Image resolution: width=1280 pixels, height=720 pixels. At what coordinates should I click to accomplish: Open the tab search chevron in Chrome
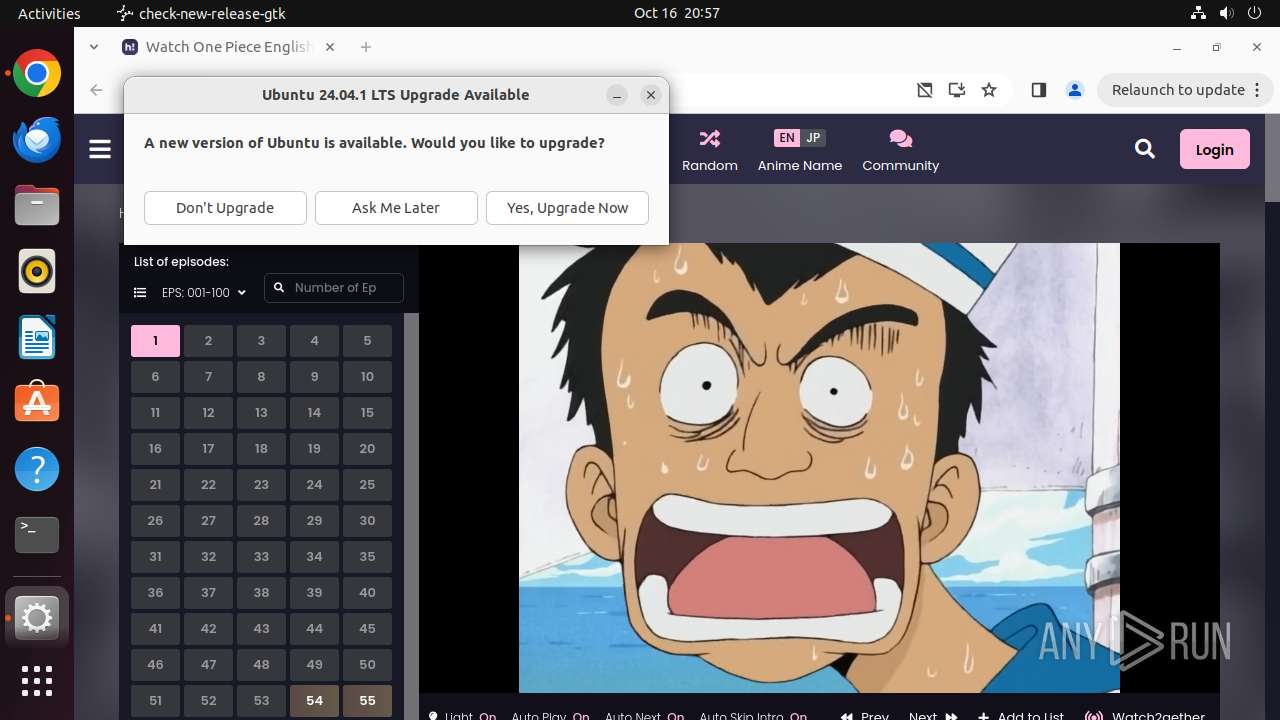[x=94, y=46]
